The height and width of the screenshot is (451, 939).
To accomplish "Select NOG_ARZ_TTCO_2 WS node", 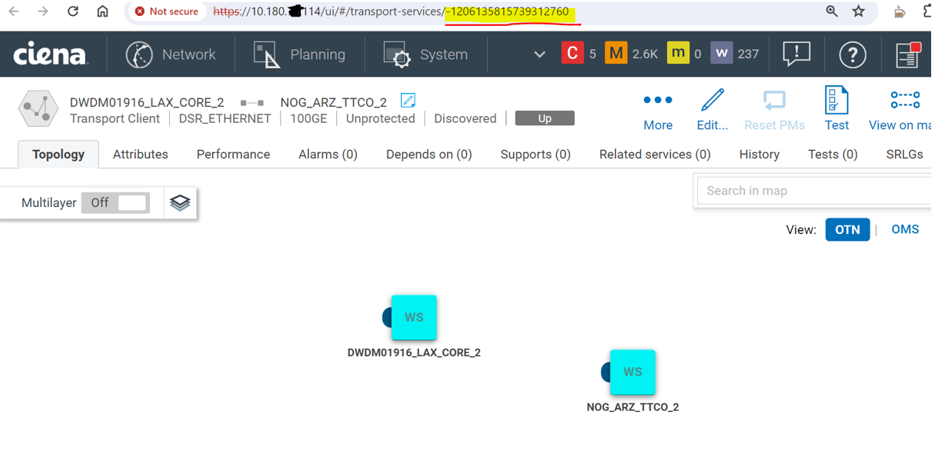I will coord(632,373).
